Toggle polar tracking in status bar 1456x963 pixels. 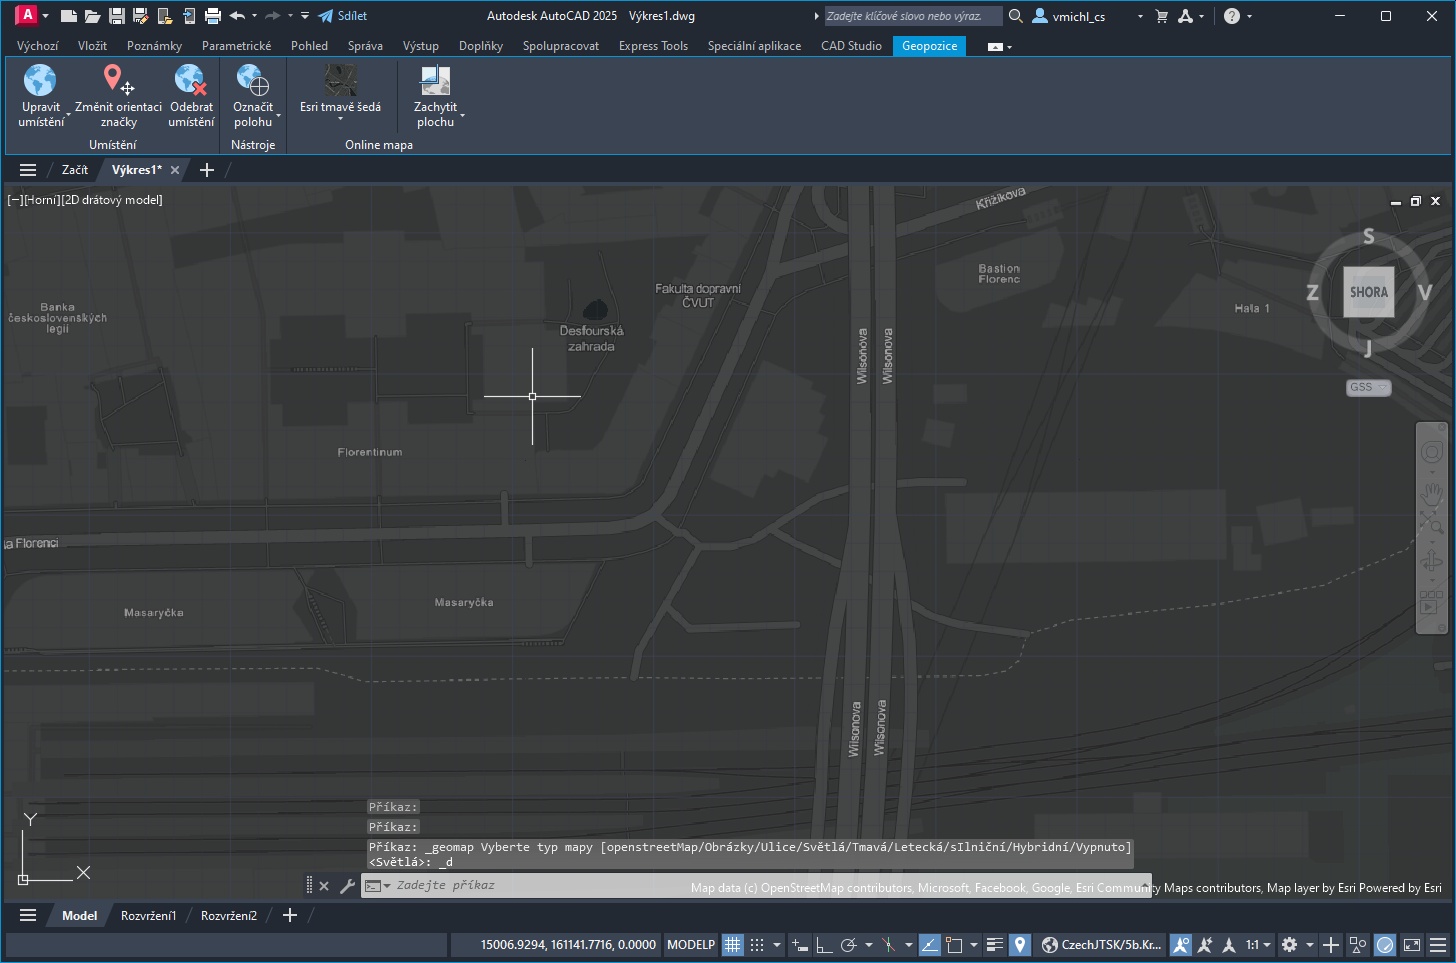coord(848,945)
